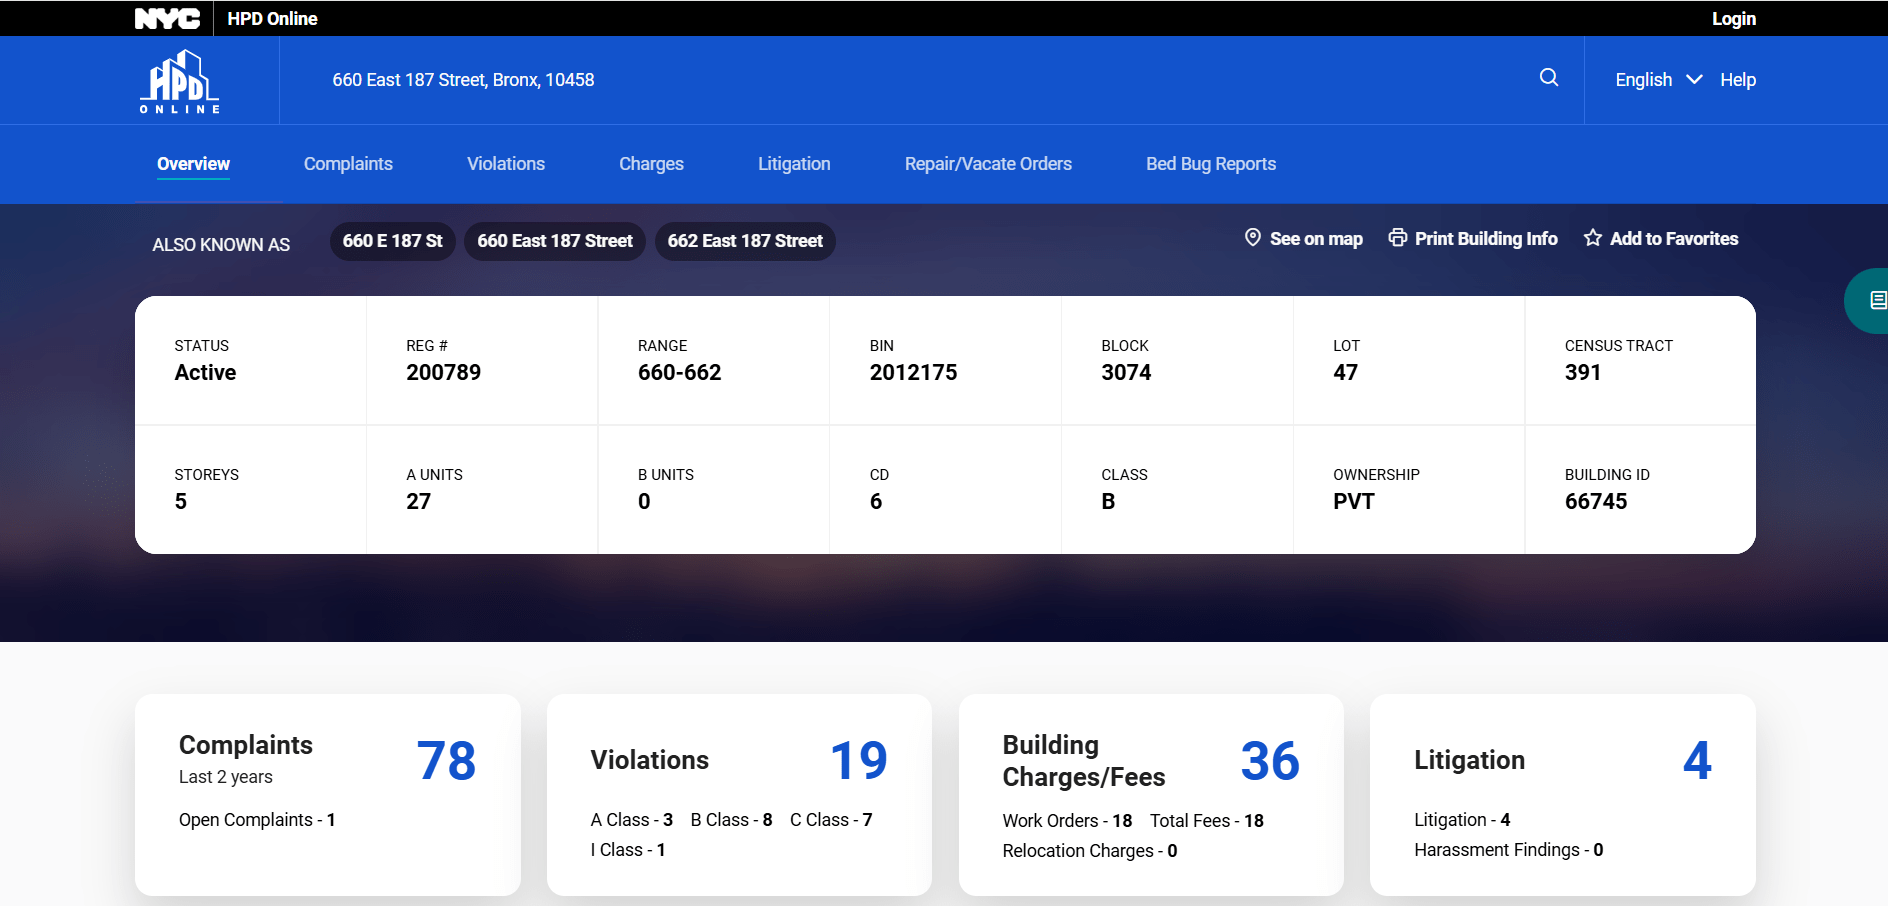Select the 662 East 187 Street alias
Screen dimensions: 1888x906
pyautogui.click(x=745, y=241)
